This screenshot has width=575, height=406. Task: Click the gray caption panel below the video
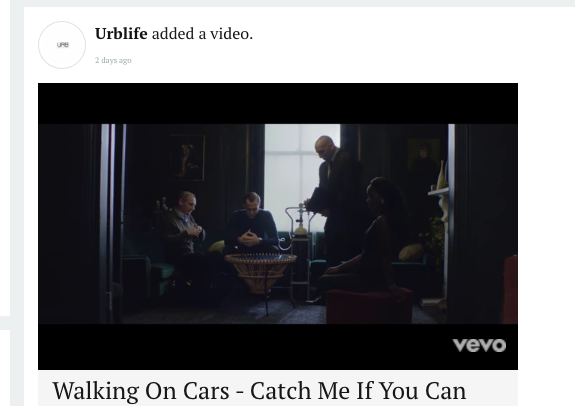(x=278, y=388)
